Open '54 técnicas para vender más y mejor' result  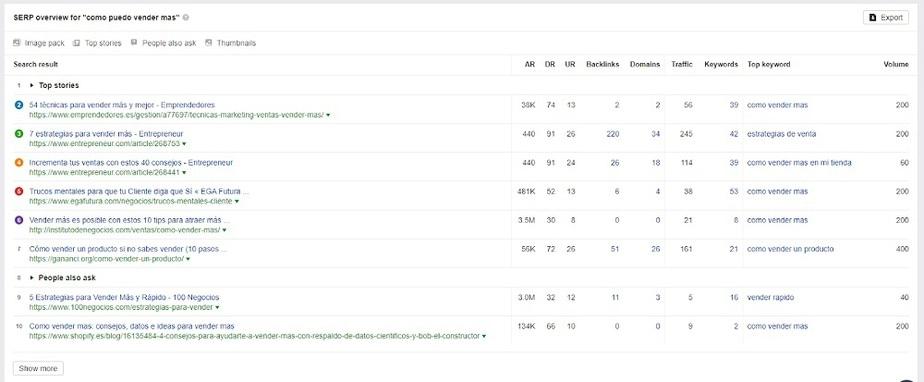tap(122, 105)
